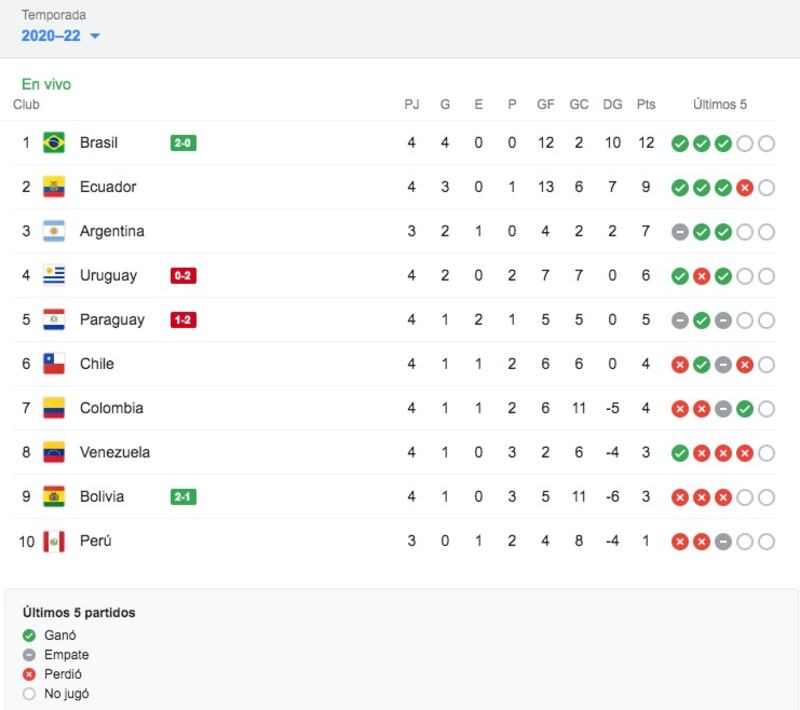Click the Bolivia flag icon

point(54,497)
